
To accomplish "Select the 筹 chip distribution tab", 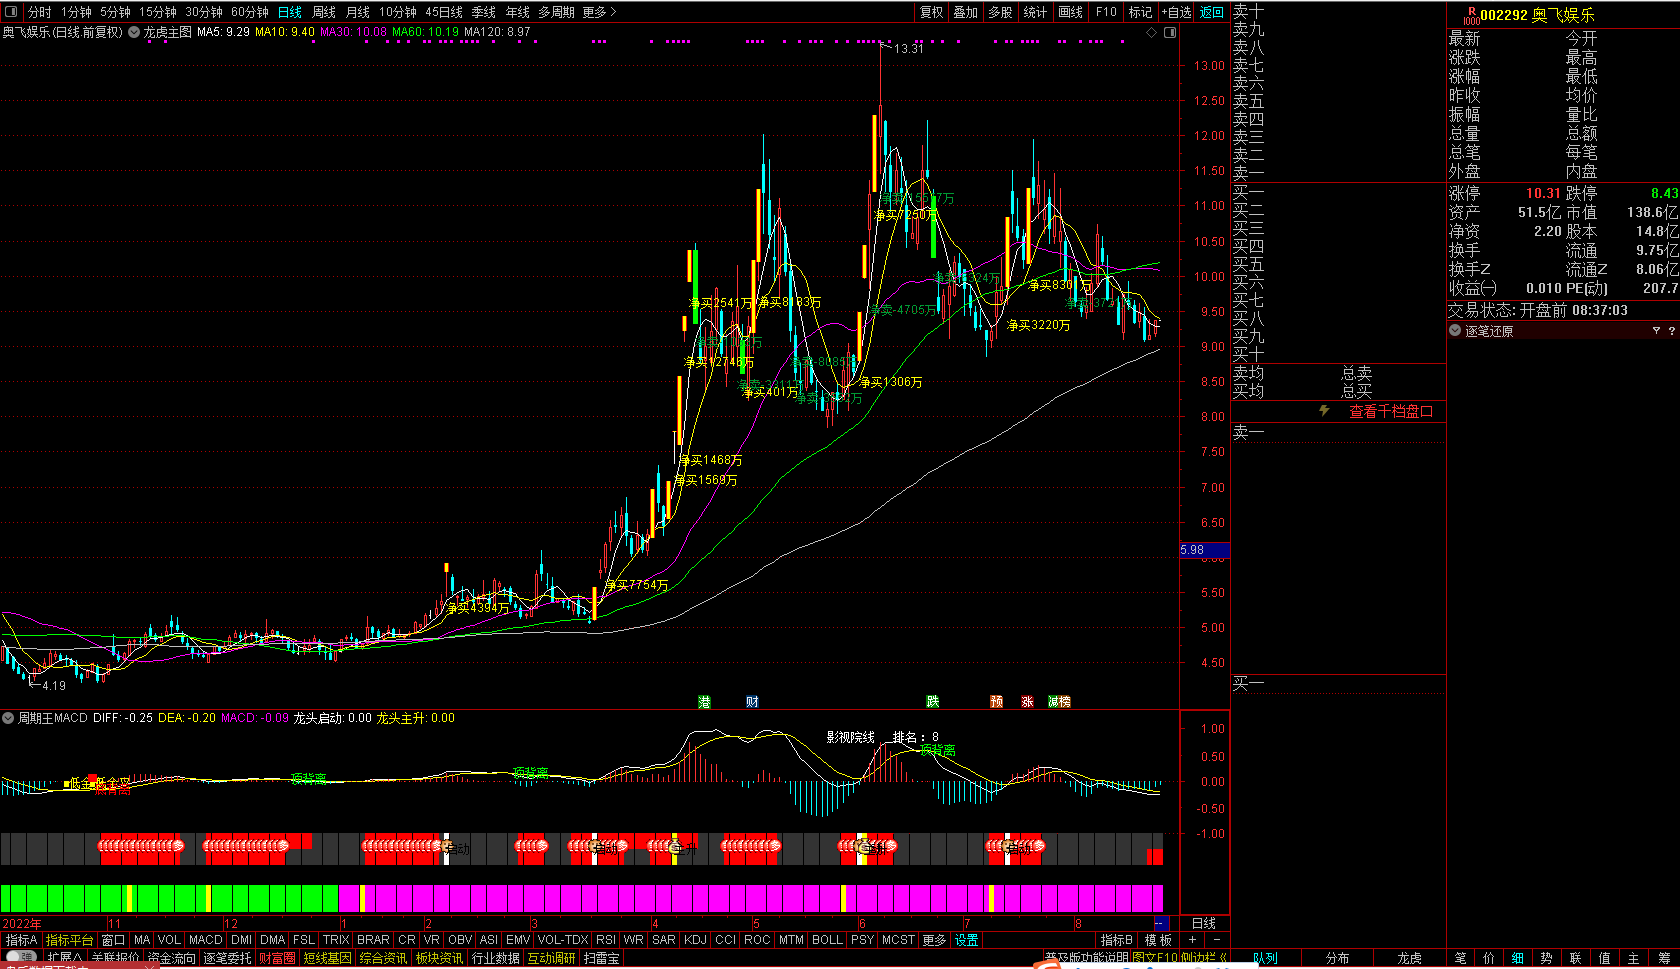I will [x=1663, y=958].
